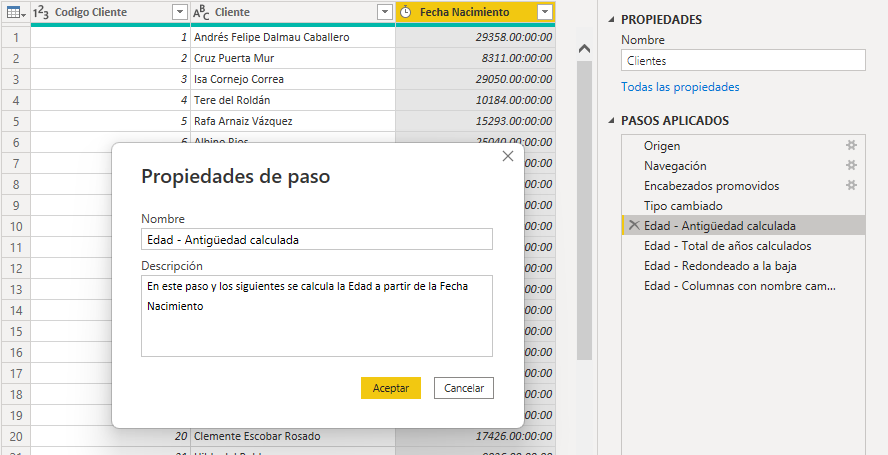The height and width of the screenshot is (455, 888).
Task: Select the Tipo cambiado step
Action: pos(743,205)
